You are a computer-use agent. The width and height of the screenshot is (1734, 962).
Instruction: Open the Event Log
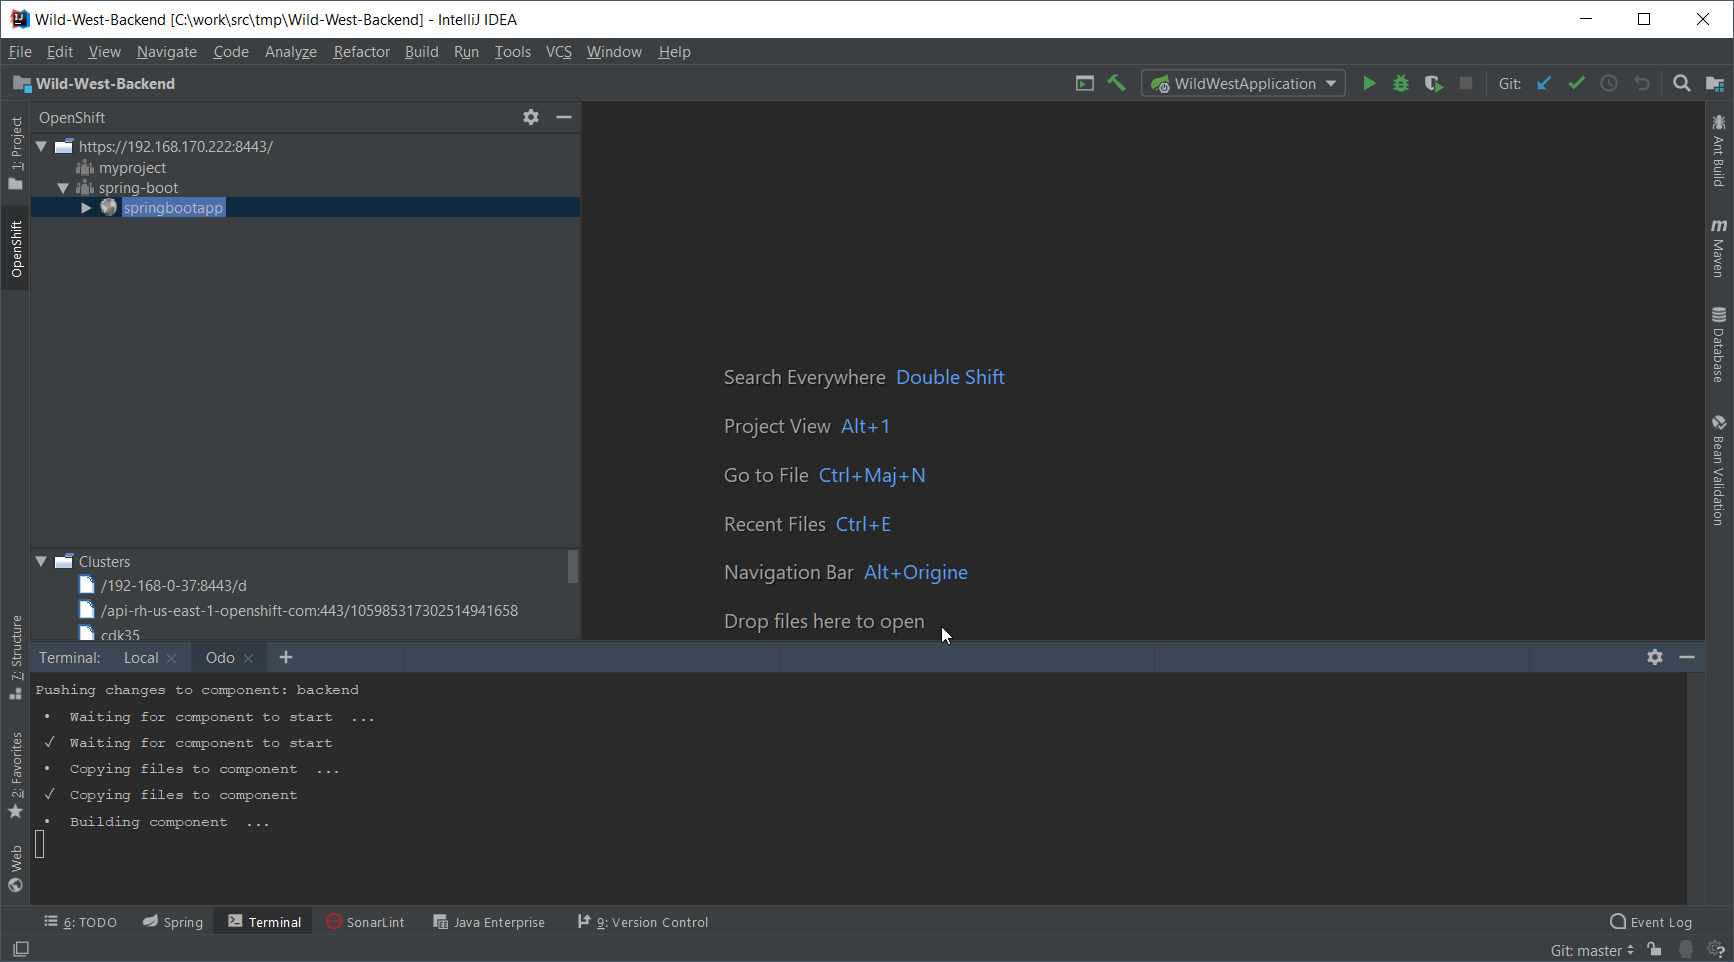(x=1651, y=922)
